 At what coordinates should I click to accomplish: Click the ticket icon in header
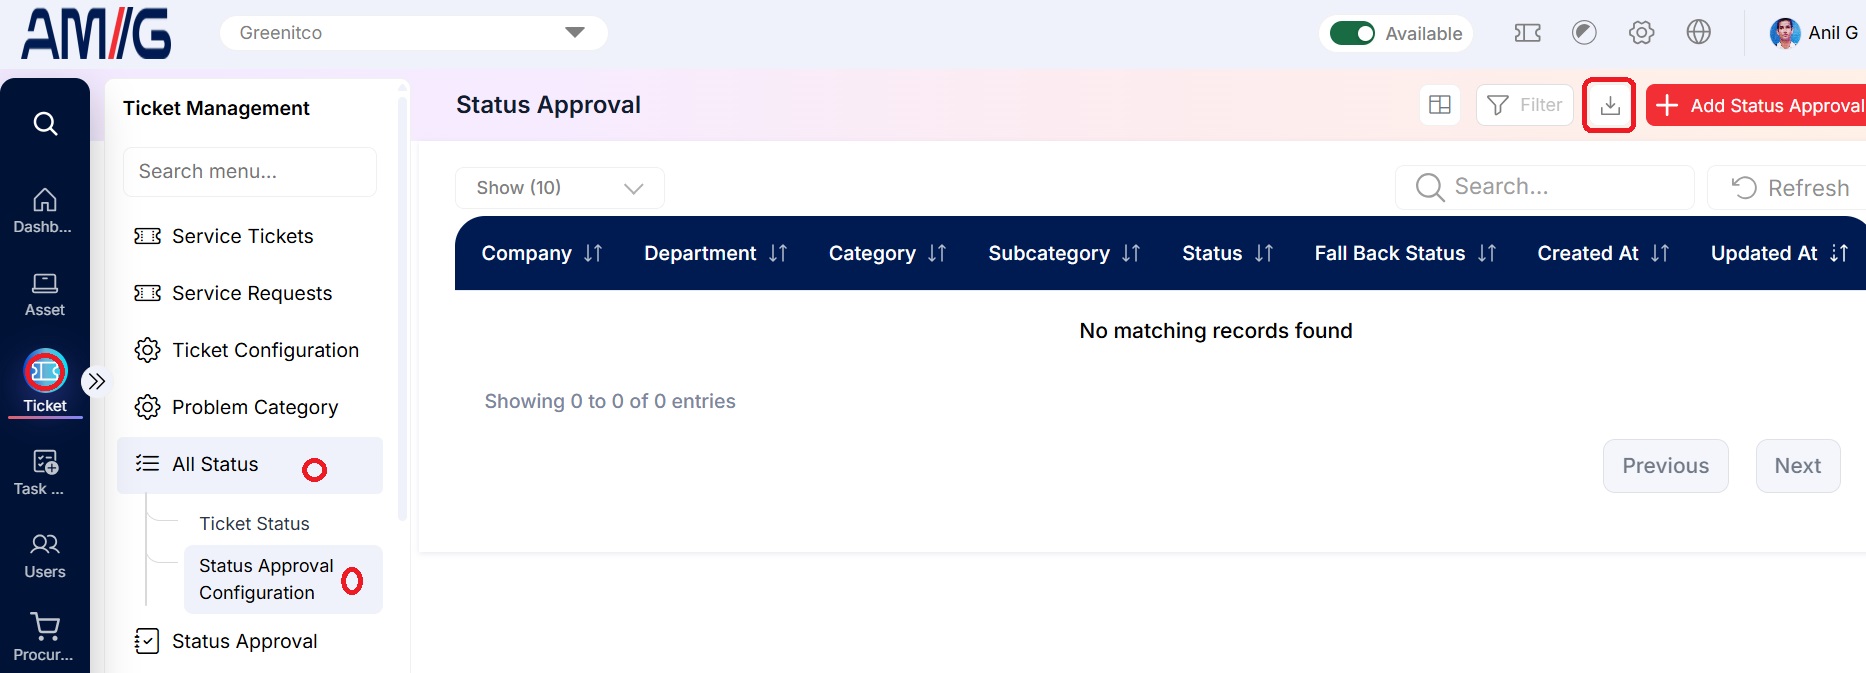click(x=1527, y=33)
